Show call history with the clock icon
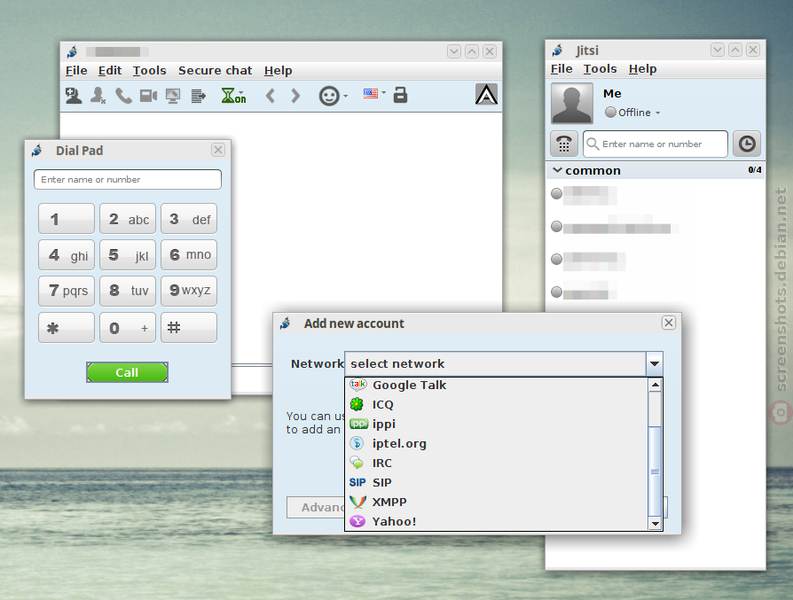This screenshot has width=793, height=600. [746, 144]
